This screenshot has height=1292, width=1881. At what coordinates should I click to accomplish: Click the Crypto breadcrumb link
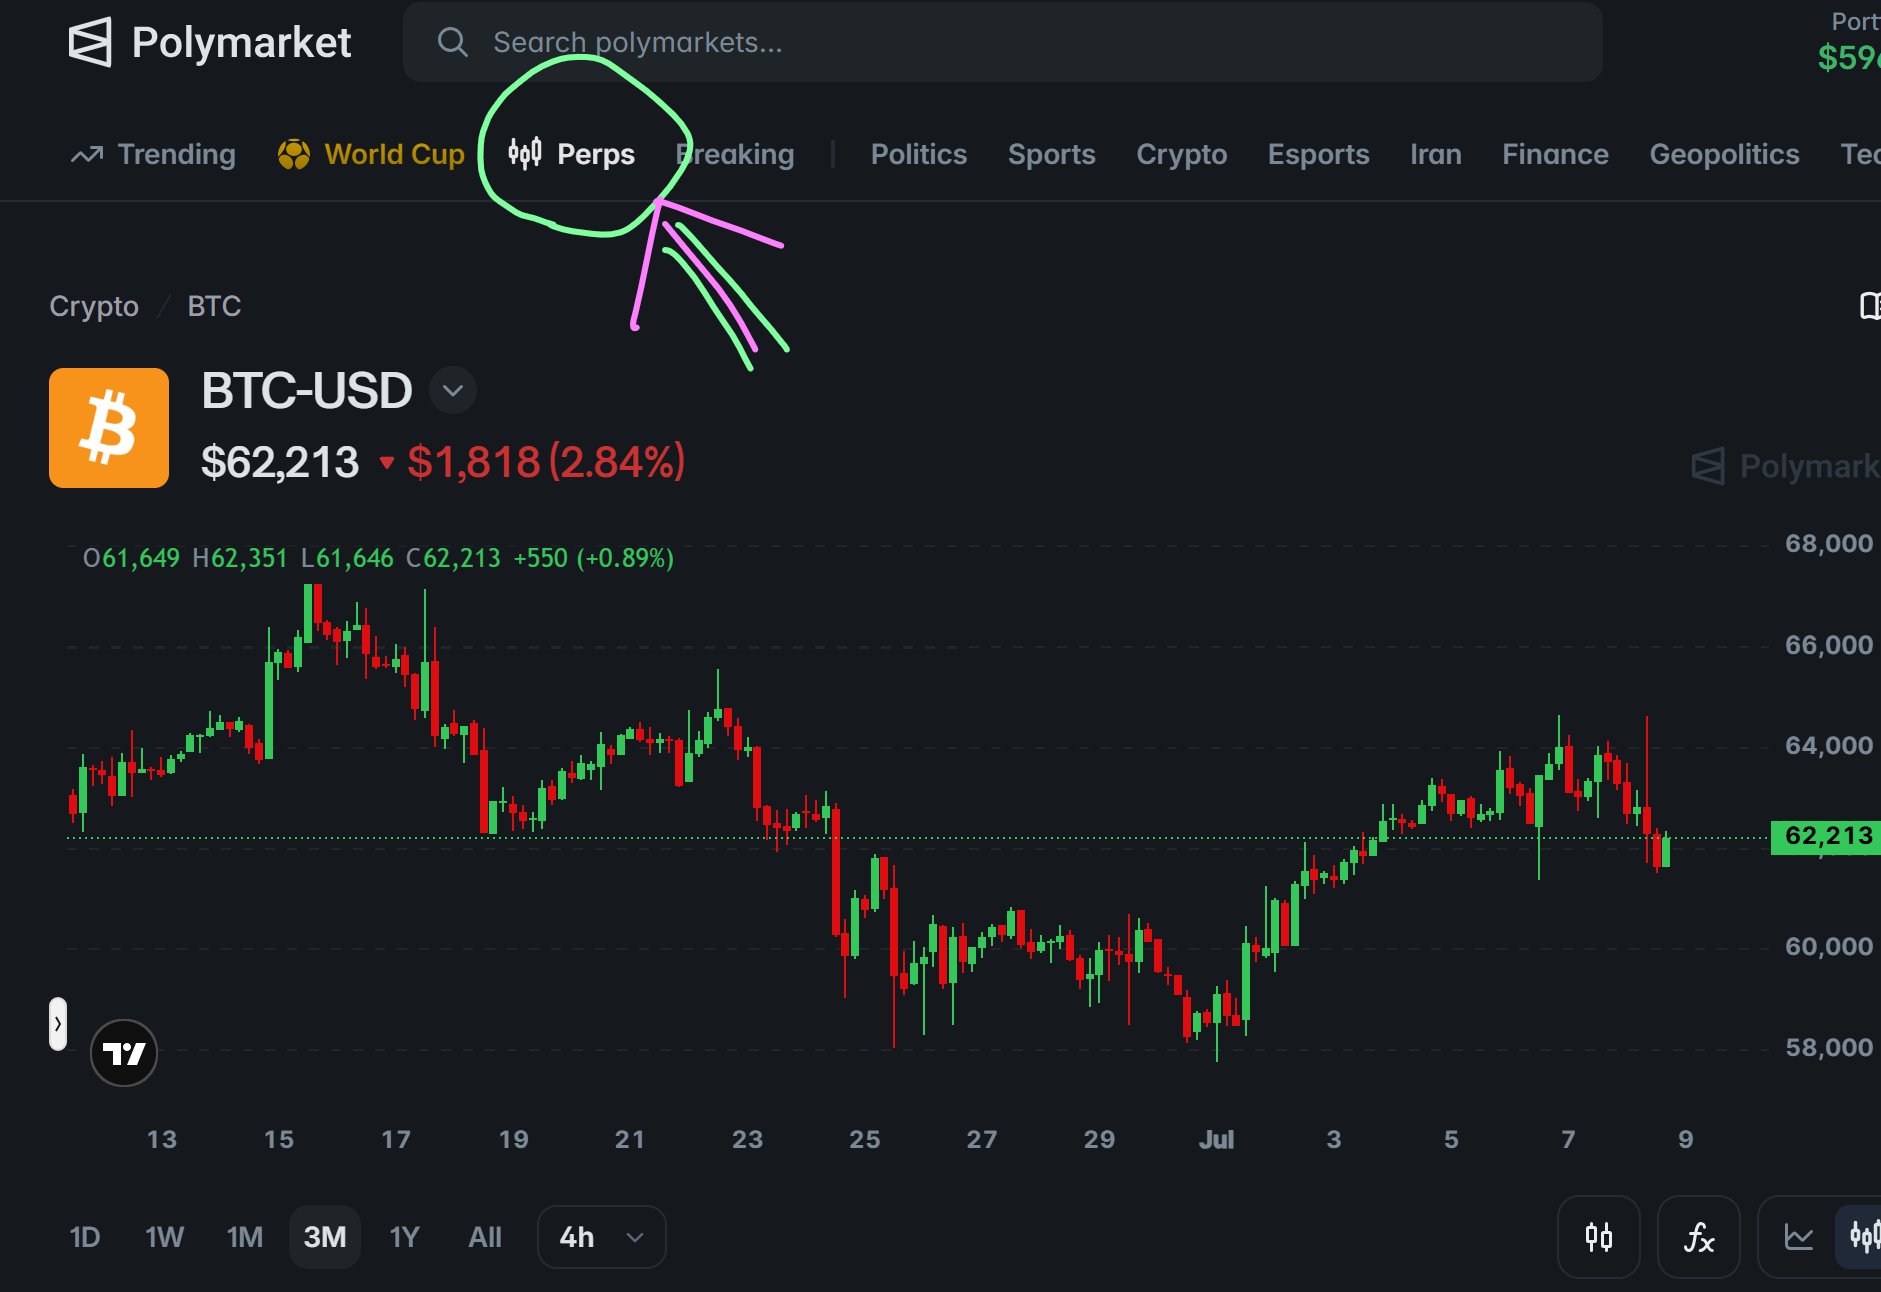(x=94, y=306)
